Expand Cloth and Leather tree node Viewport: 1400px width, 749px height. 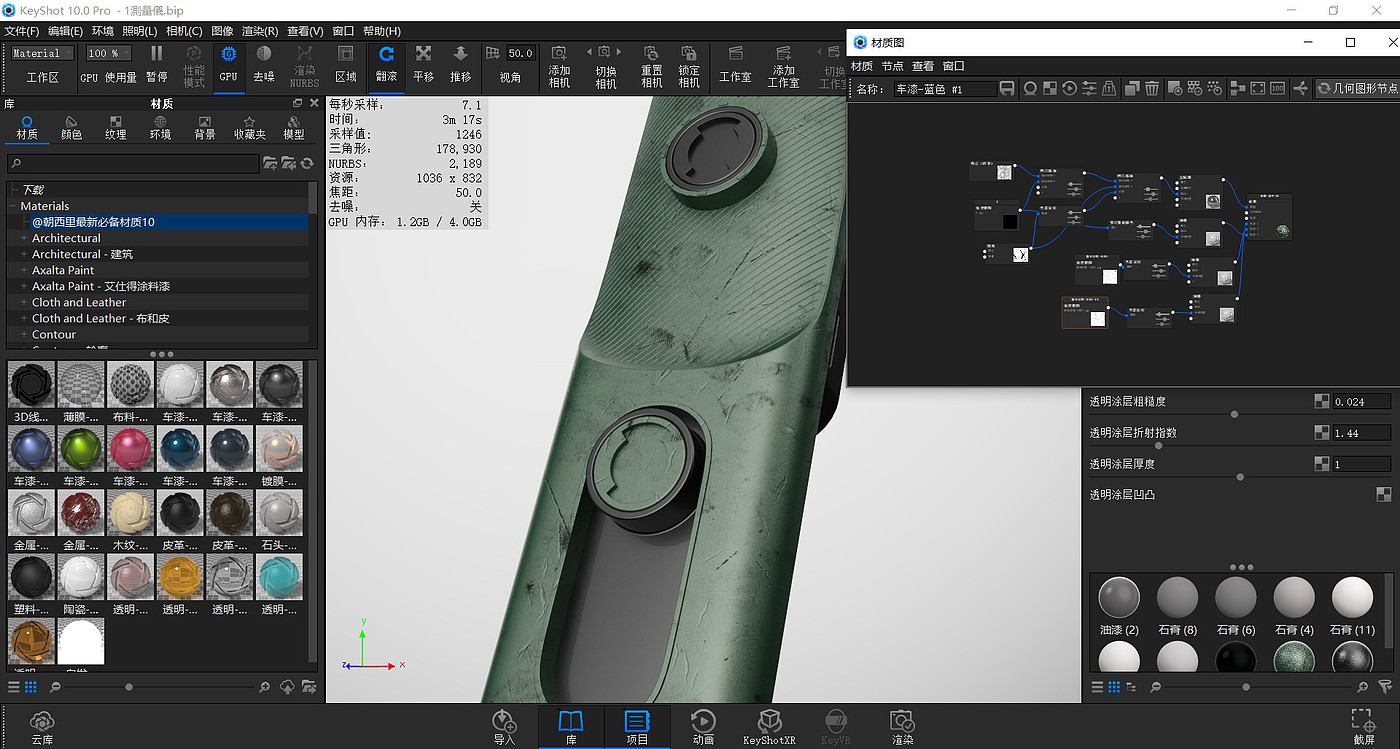pyautogui.click(x=24, y=303)
